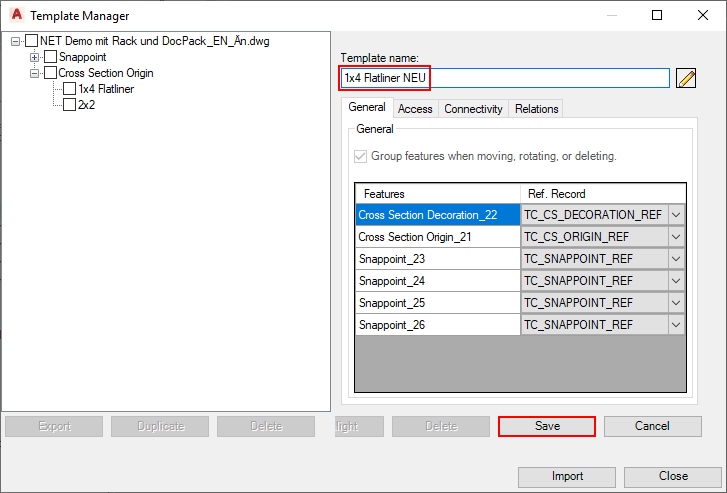Select the Cross Section Origin checkbox
Viewport: 727px width, 493px height.
[x=50, y=73]
